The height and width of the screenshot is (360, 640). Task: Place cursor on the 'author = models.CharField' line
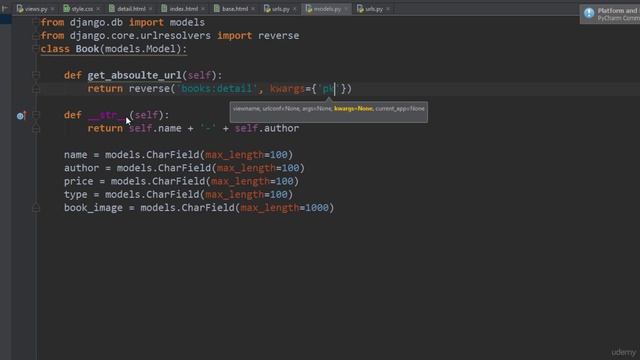[x=184, y=168]
